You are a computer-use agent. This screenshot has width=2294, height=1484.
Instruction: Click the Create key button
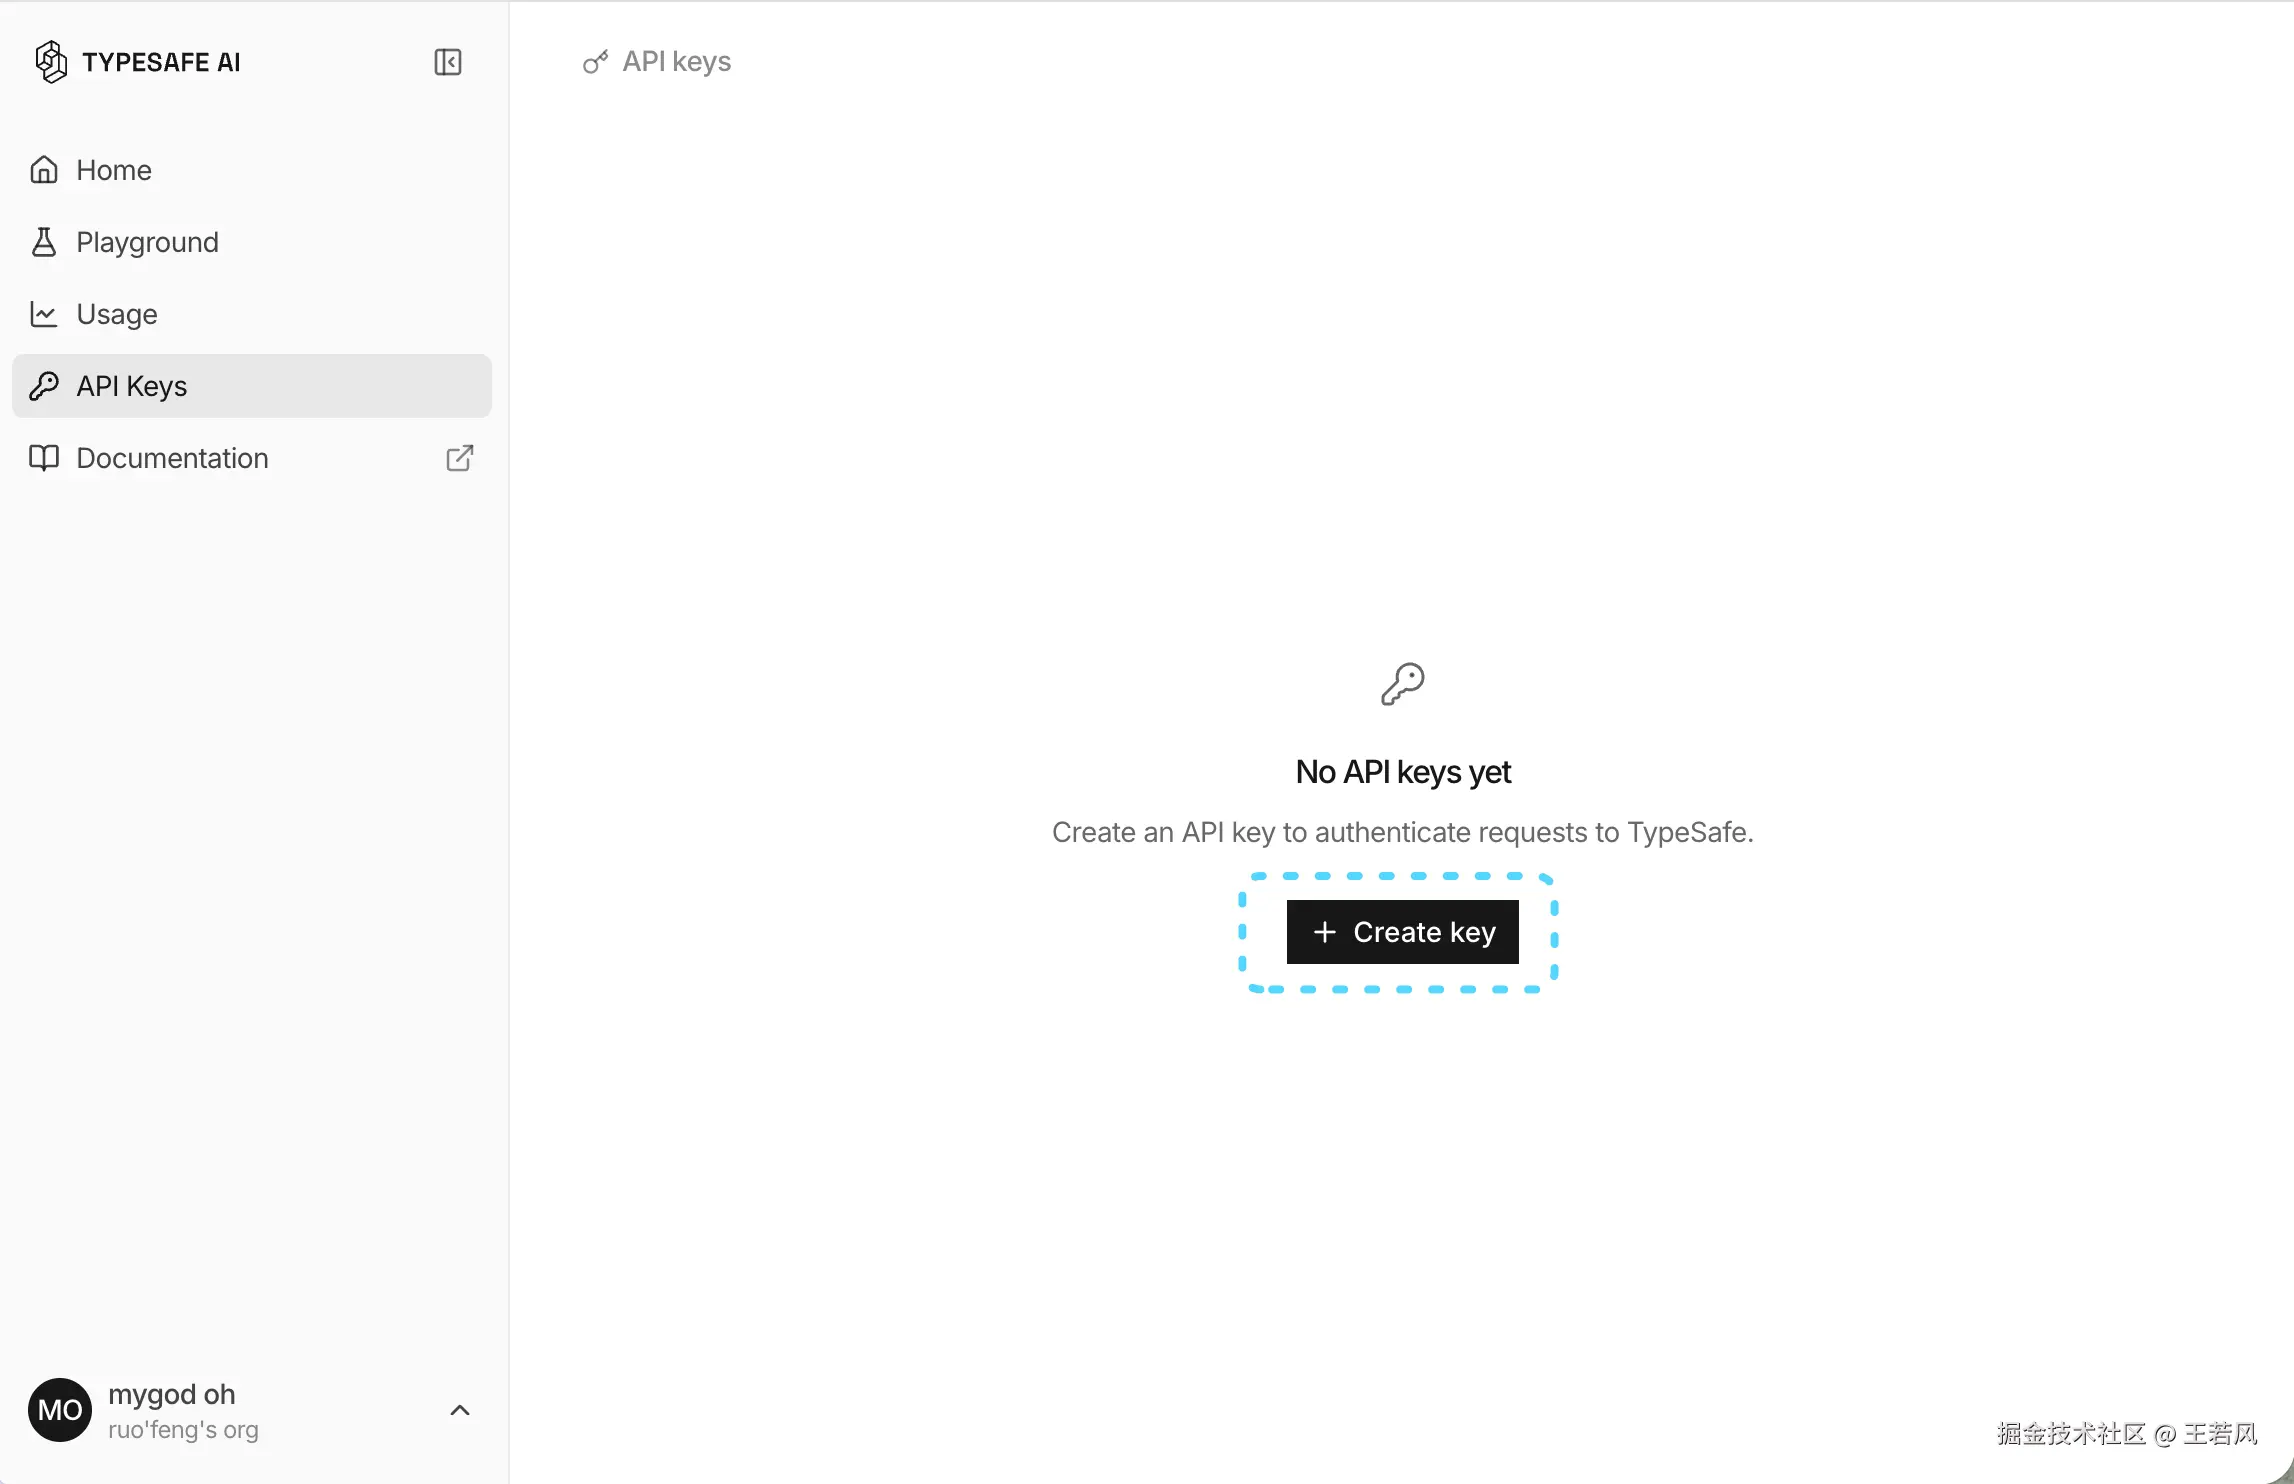click(1403, 932)
